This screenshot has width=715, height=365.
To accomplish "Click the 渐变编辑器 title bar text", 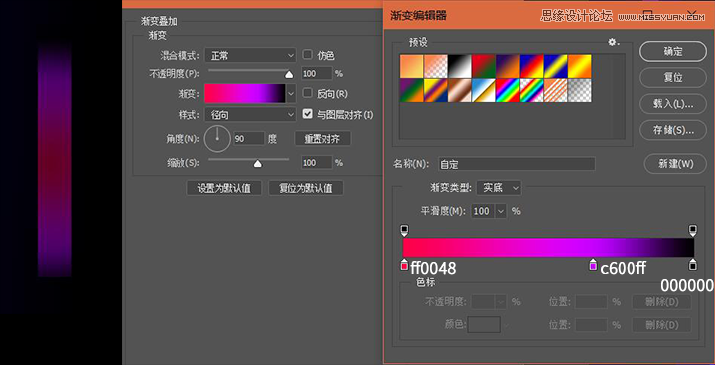I will tap(418, 16).
